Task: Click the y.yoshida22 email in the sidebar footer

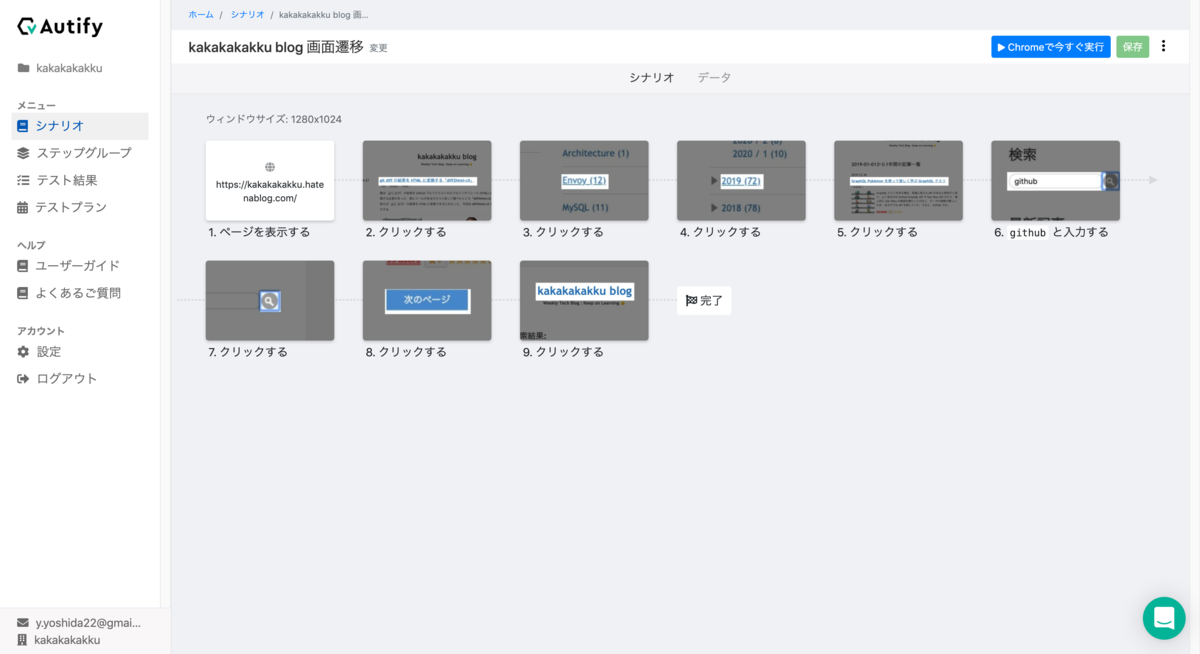Action: pyautogui.click(x=88, y=622)
